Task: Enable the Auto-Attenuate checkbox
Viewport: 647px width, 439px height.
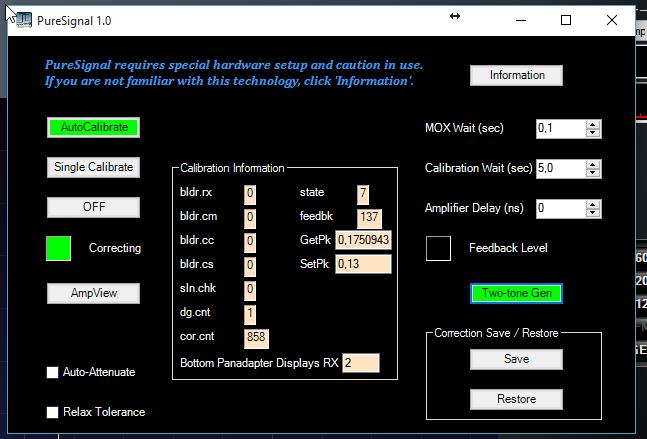Action: pos(52,372)
